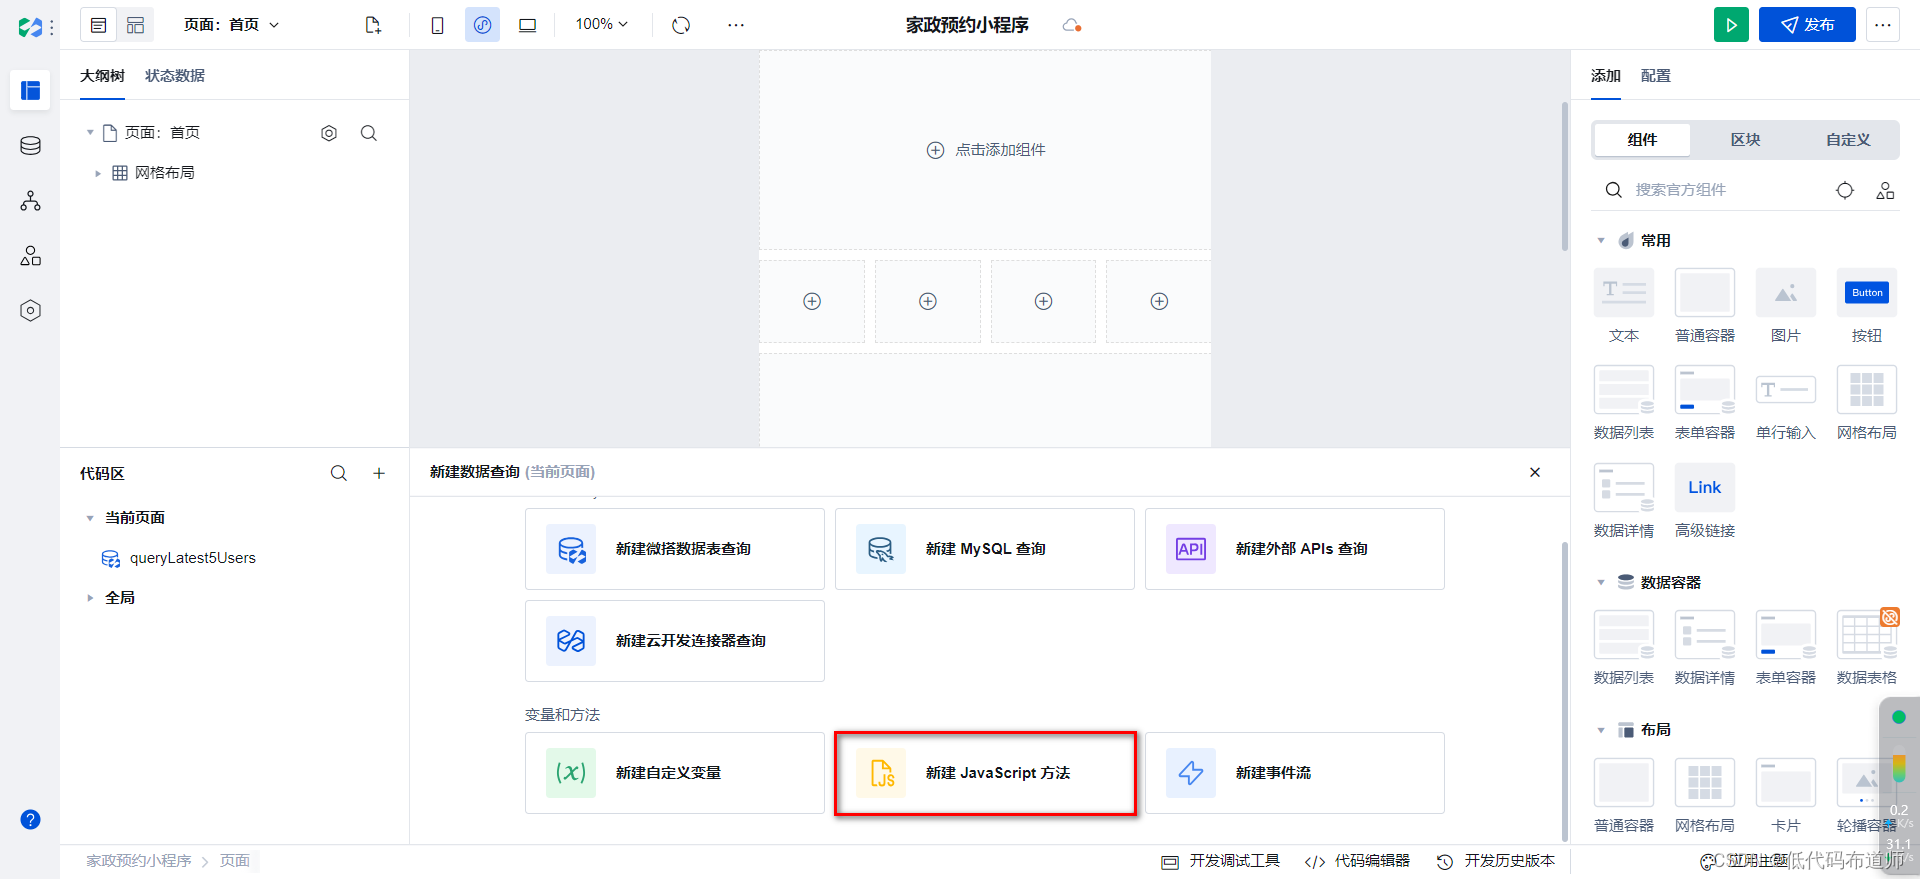This screenshot has width=1920, height=879.
Task: Click the component management icon beside component search
Action: click(1885, 190)
